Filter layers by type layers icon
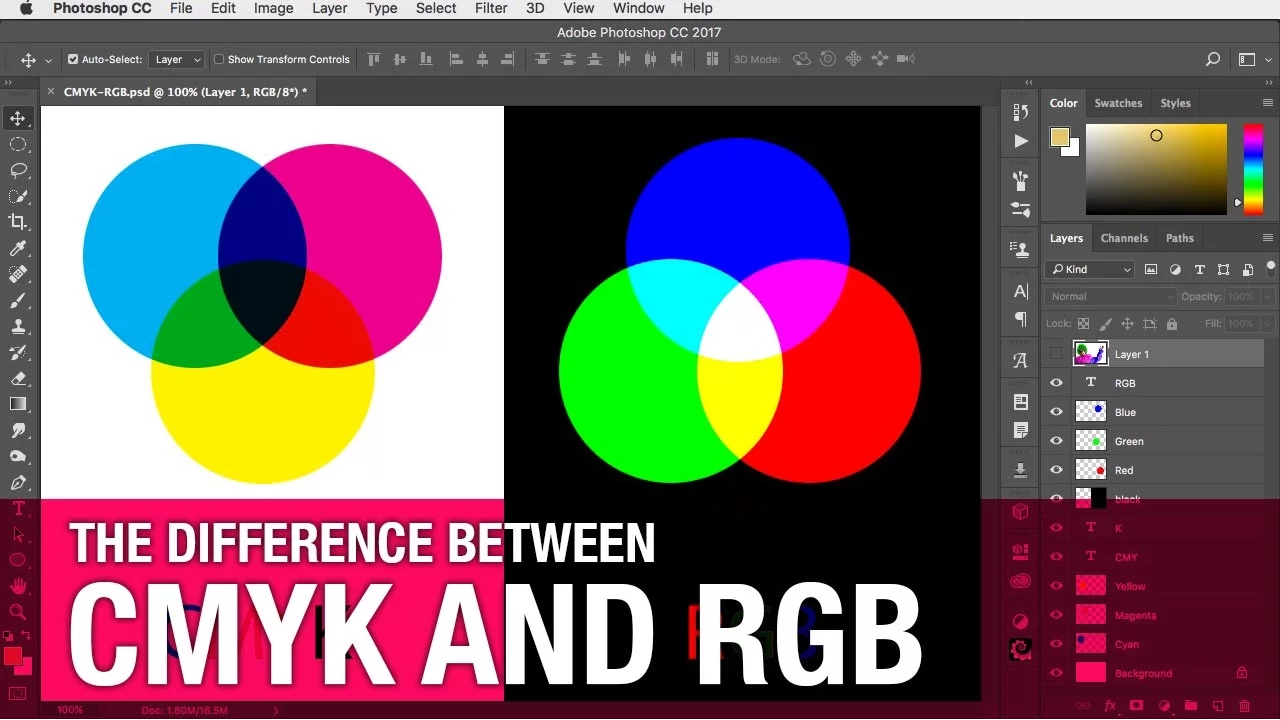Screen dimensions: 1280x720 pos(1199,269)
